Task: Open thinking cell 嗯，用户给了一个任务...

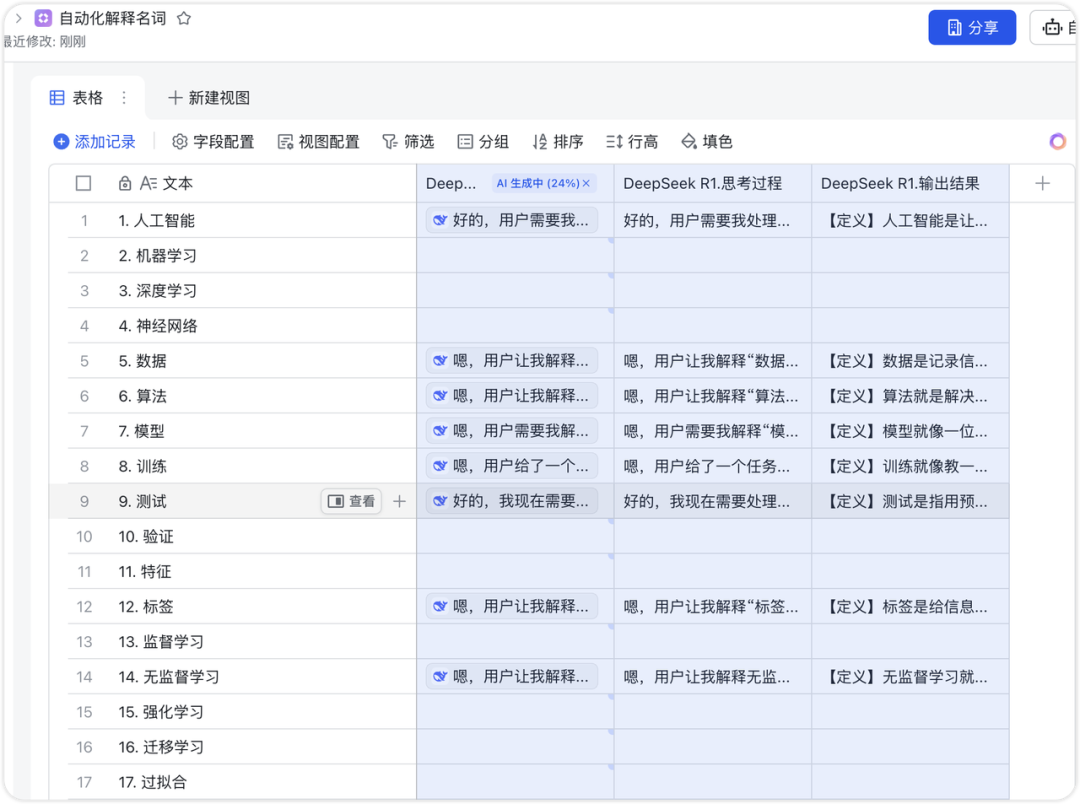Action: click(712, 466)
